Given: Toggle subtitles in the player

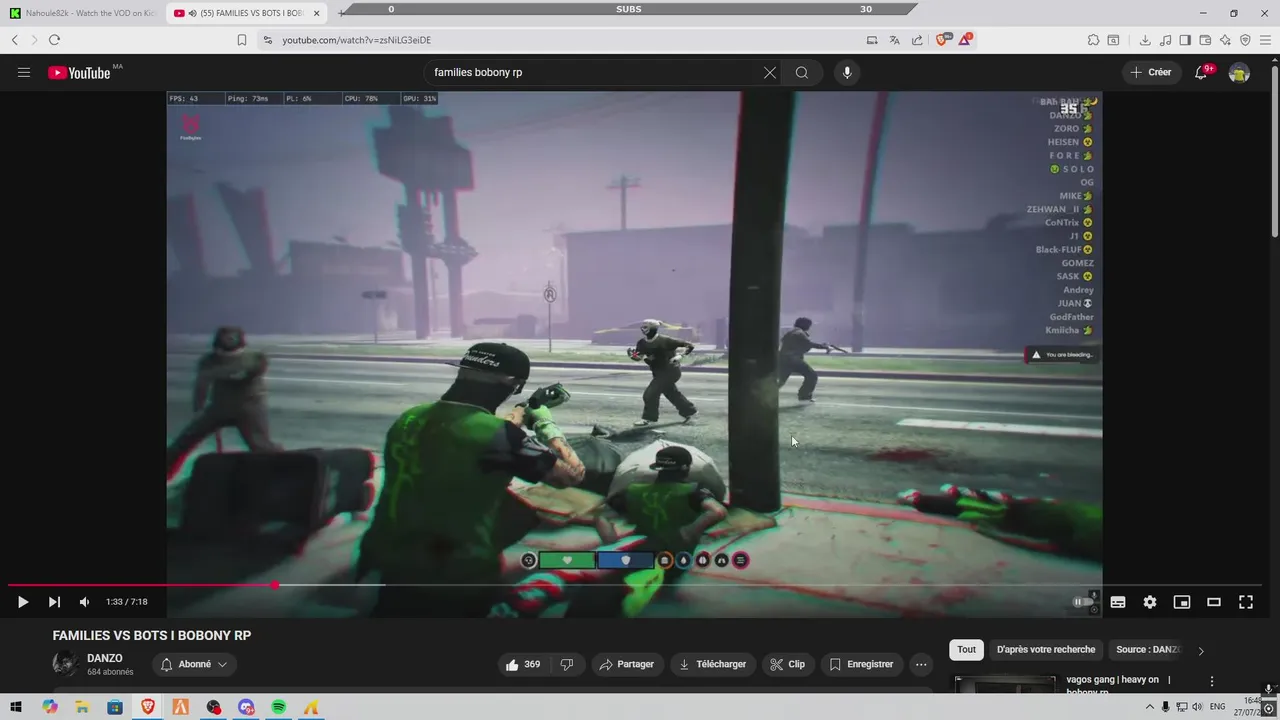Looking at the screenshot, I should [1118, 602].
